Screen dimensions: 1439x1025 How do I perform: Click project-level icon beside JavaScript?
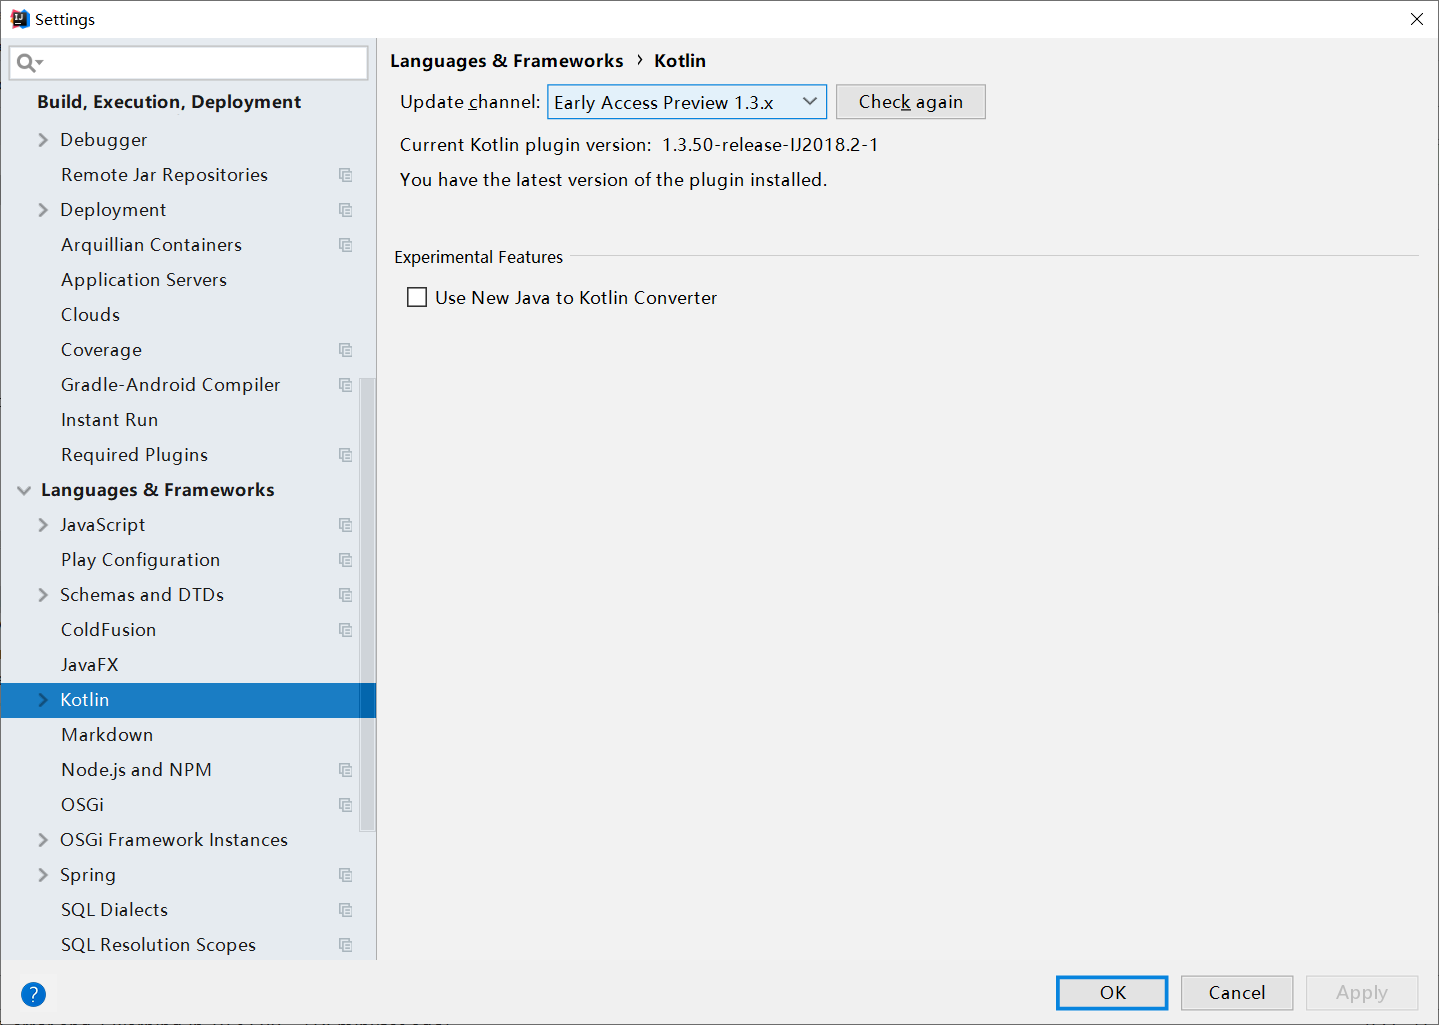pos(345,525)
